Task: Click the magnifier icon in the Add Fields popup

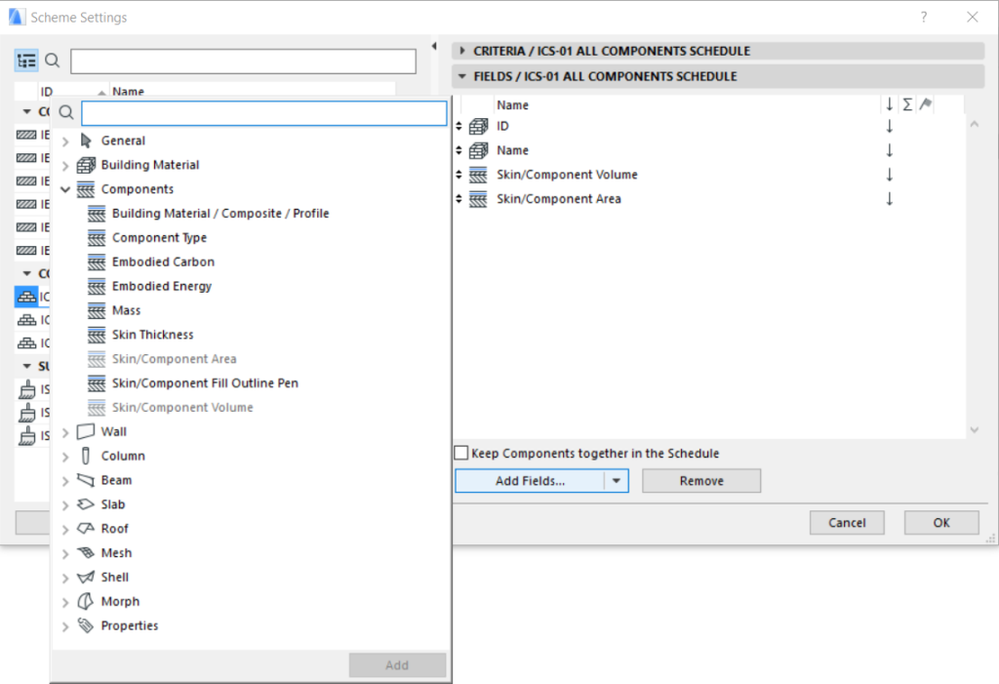Action: [66, 113]
